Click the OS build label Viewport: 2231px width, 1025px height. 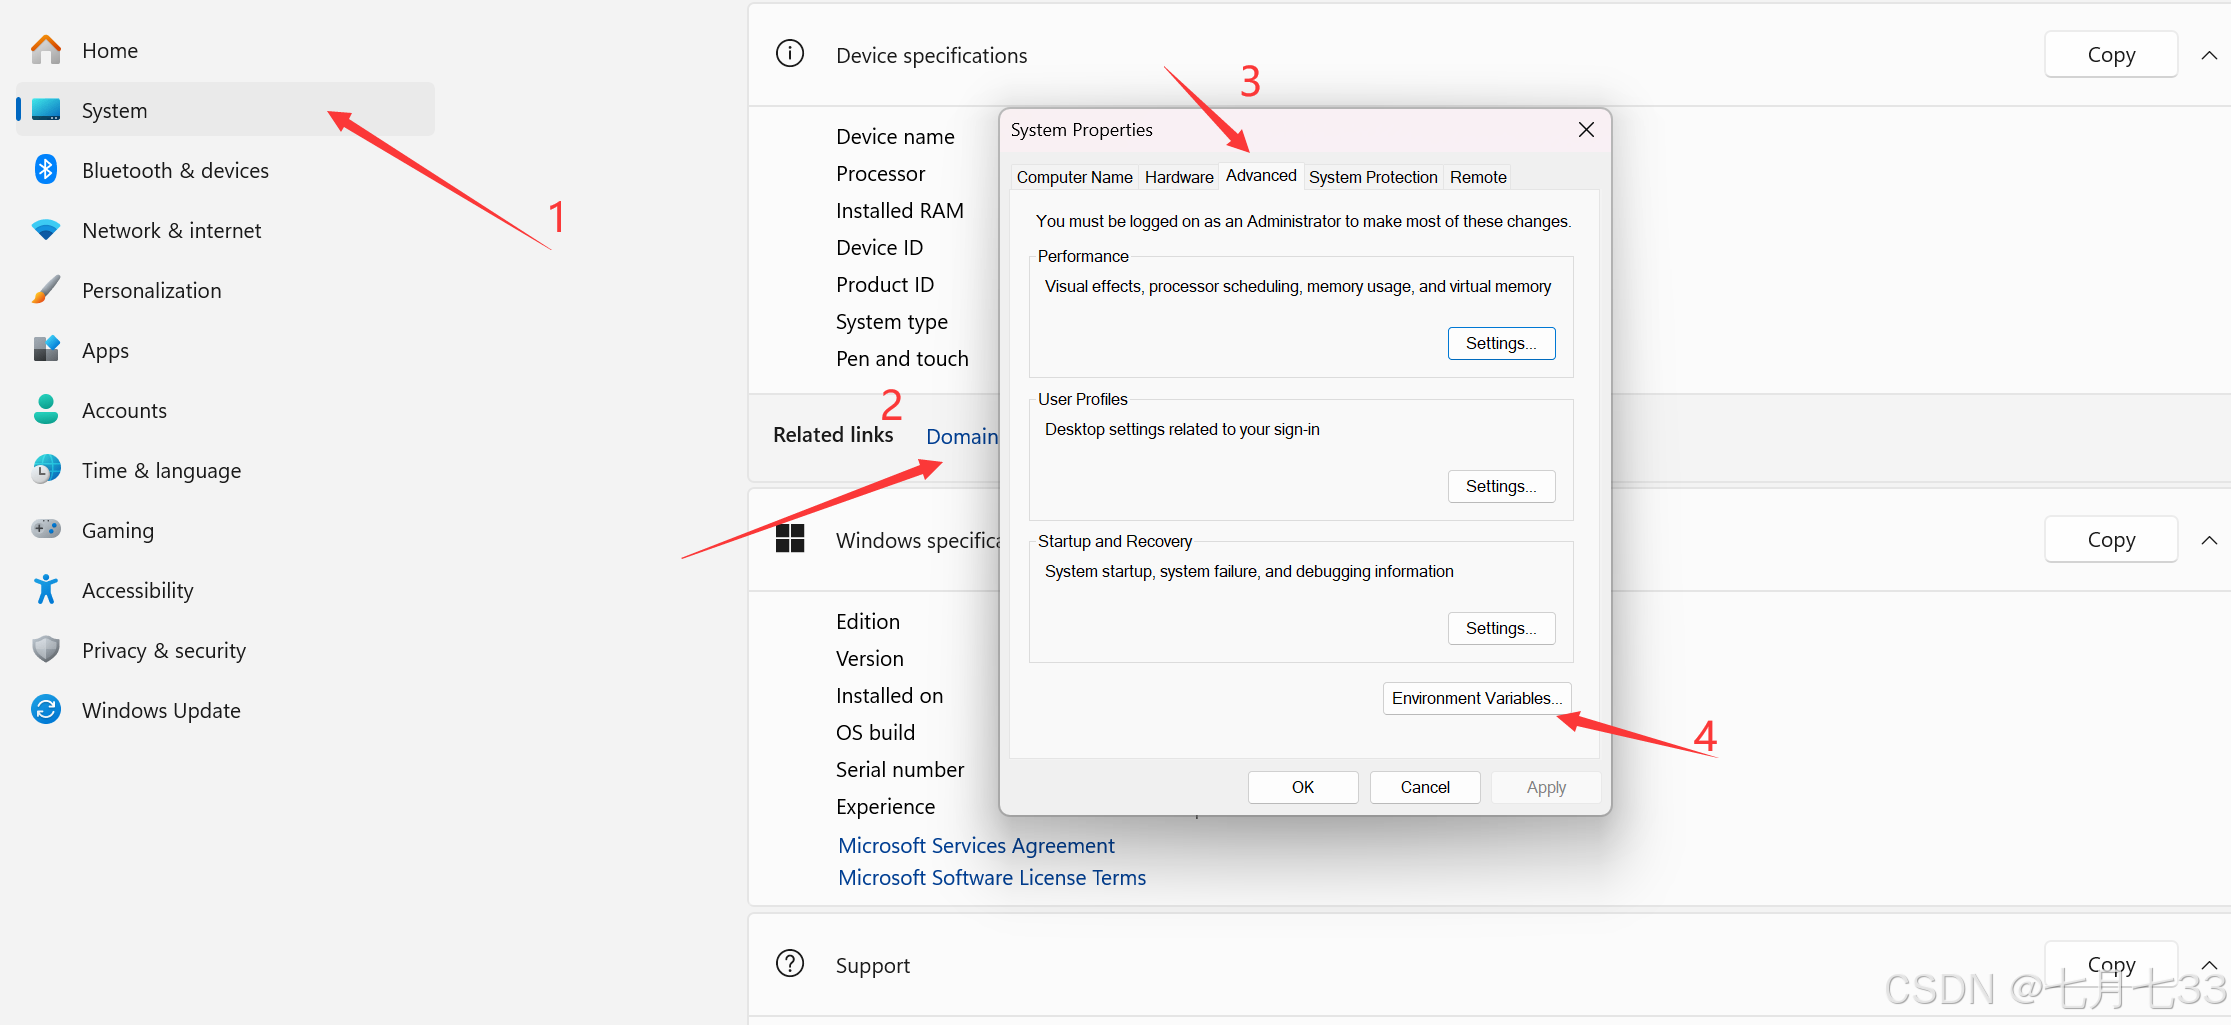875,732
